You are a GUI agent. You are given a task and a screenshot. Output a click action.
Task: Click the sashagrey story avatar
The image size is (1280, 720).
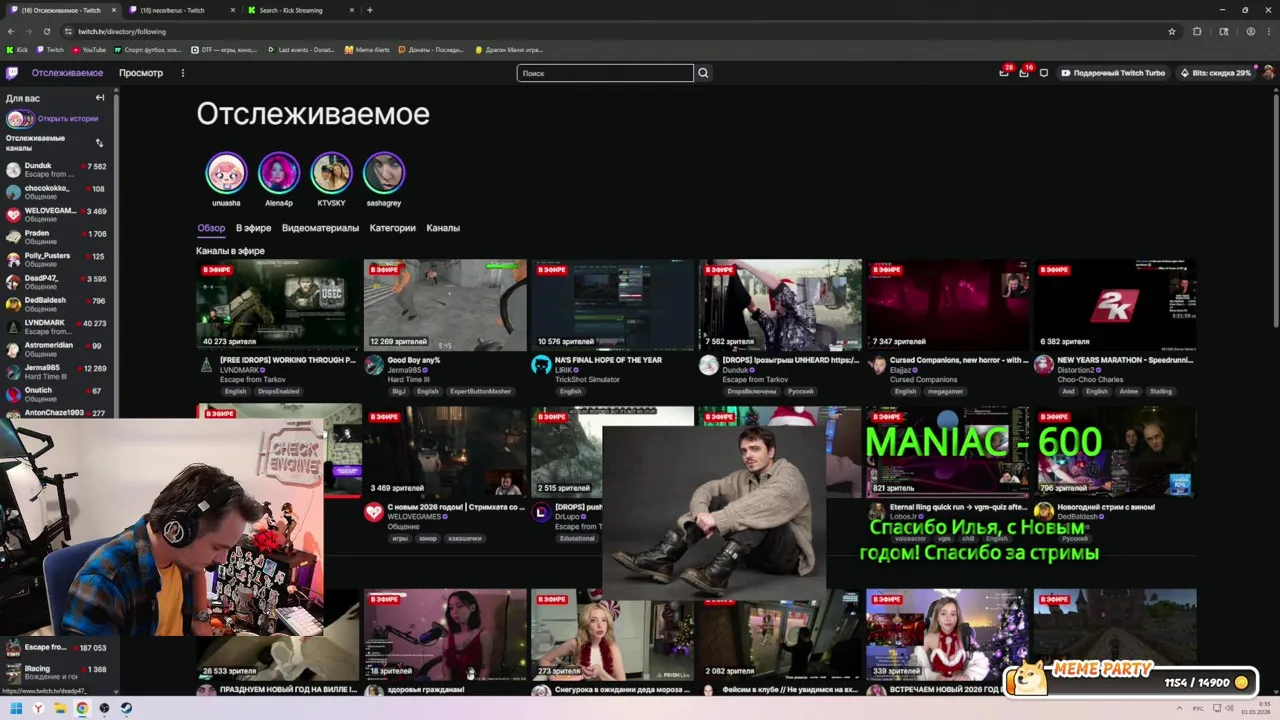pyautogui.click(x=384, y=173)
